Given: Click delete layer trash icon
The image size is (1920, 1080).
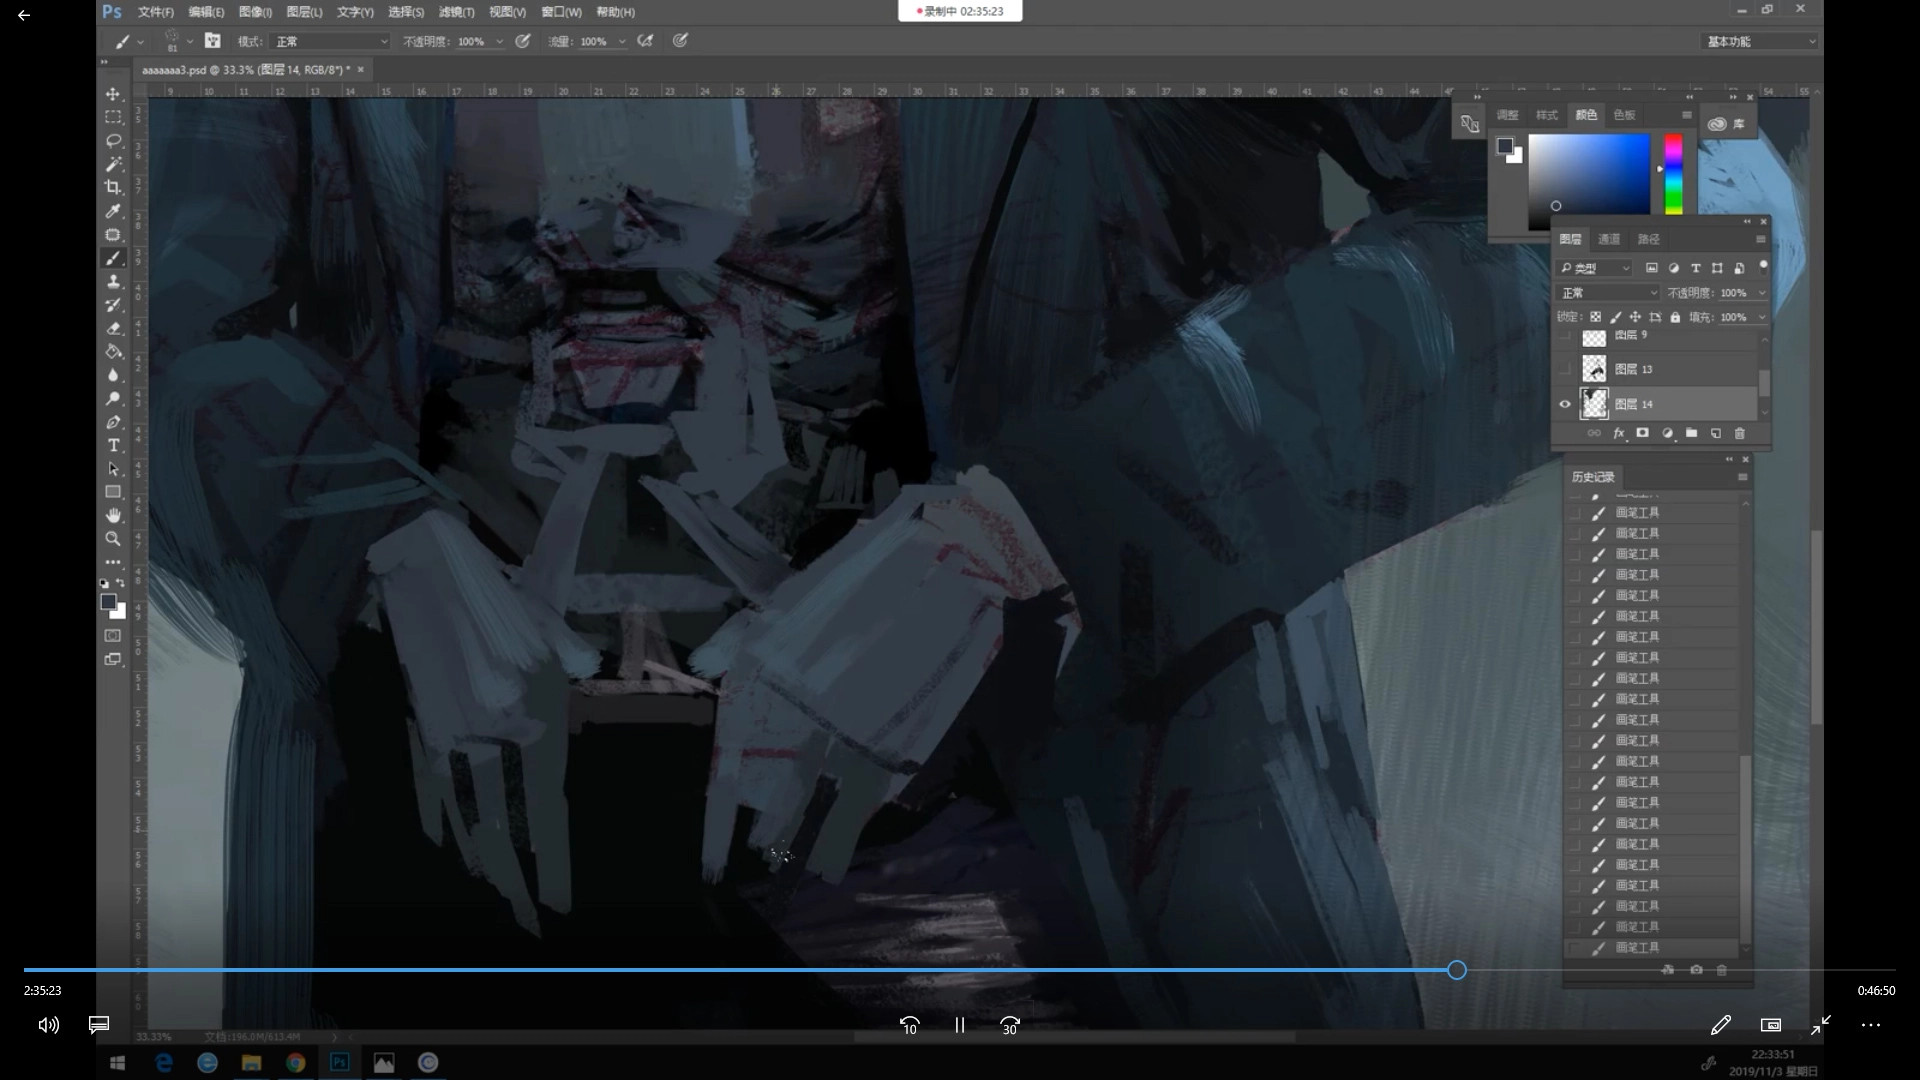Looking at the screenshot, I should click(1739, 433).
